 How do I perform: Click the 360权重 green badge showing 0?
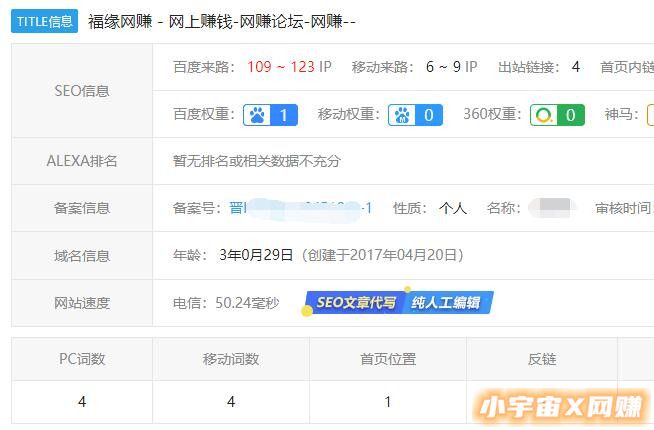pos(557,115)
